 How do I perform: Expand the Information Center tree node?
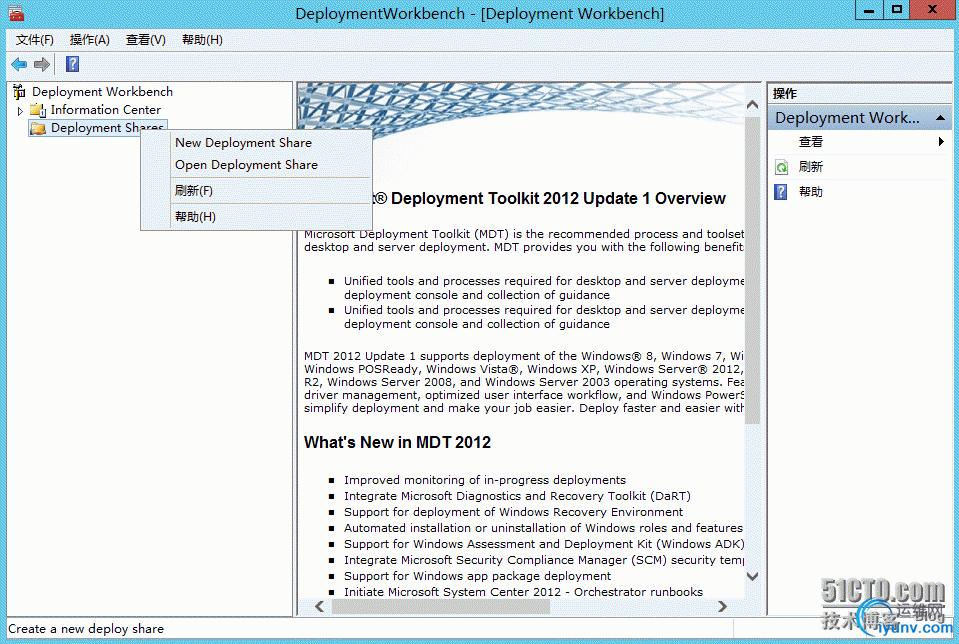(20, 111)
